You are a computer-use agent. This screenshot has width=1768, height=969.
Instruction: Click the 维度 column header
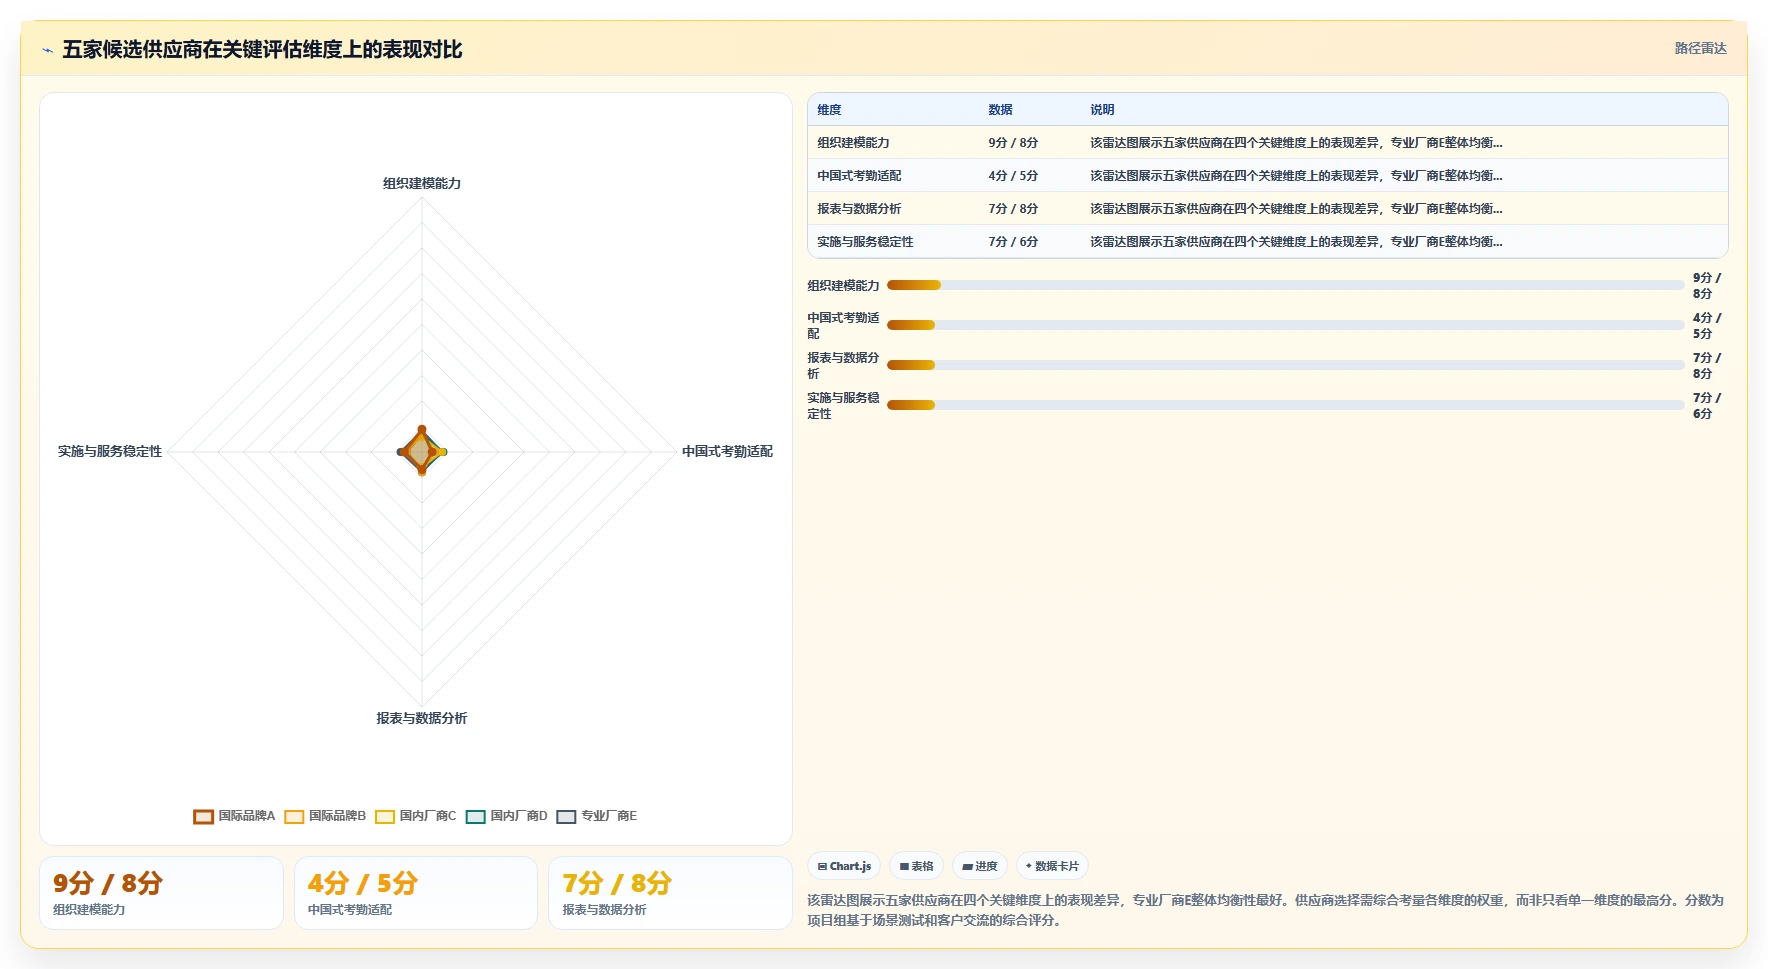tap(829, 110)
